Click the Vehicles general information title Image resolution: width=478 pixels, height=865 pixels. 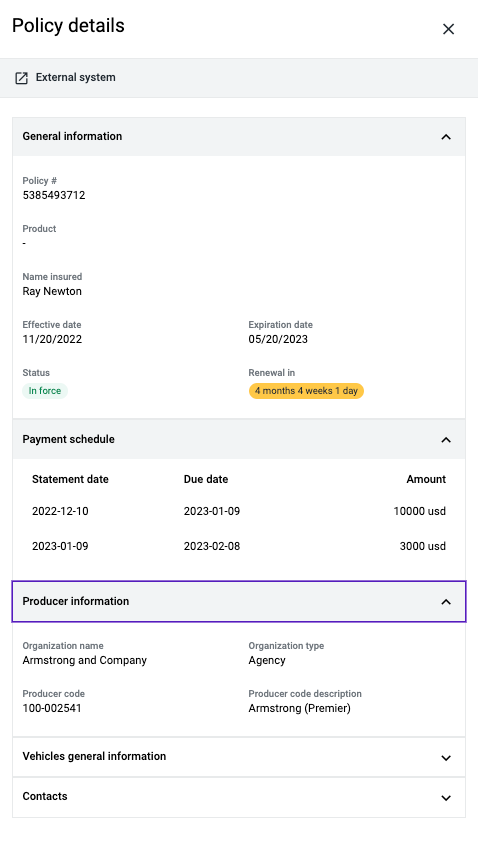point(94,756)
